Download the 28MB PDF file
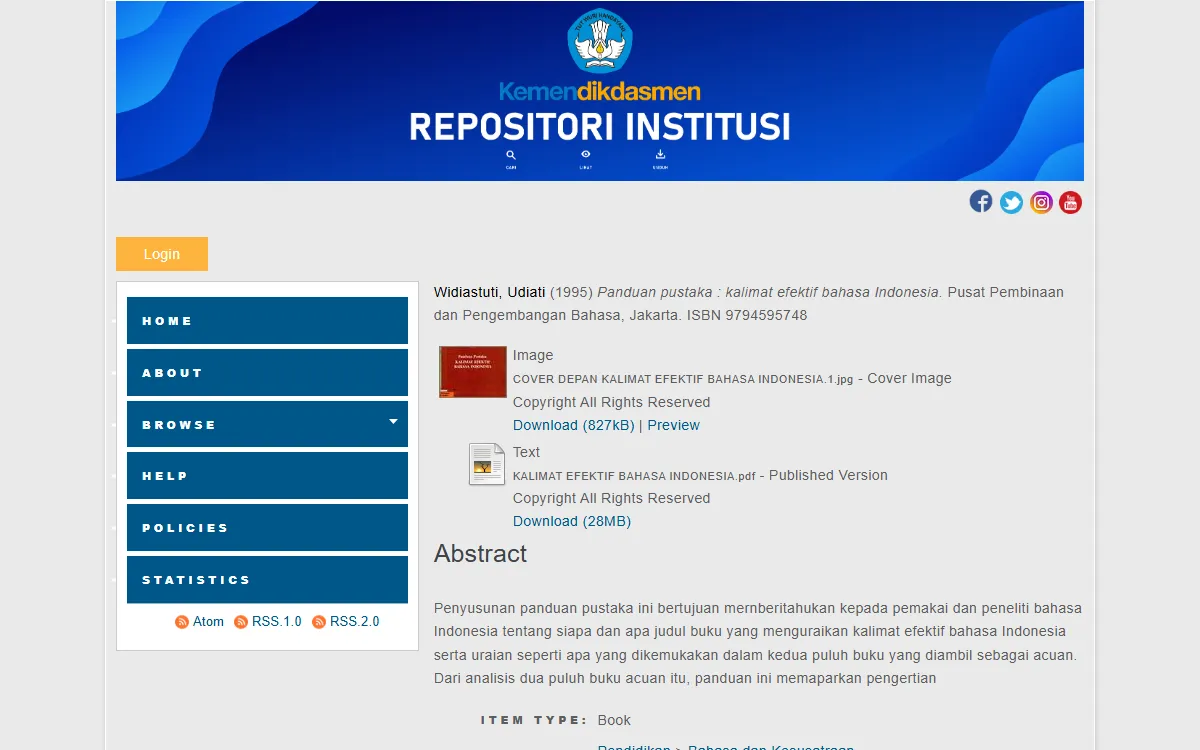1200x750 pixels. pyautogui.click(x=572, y=521)
